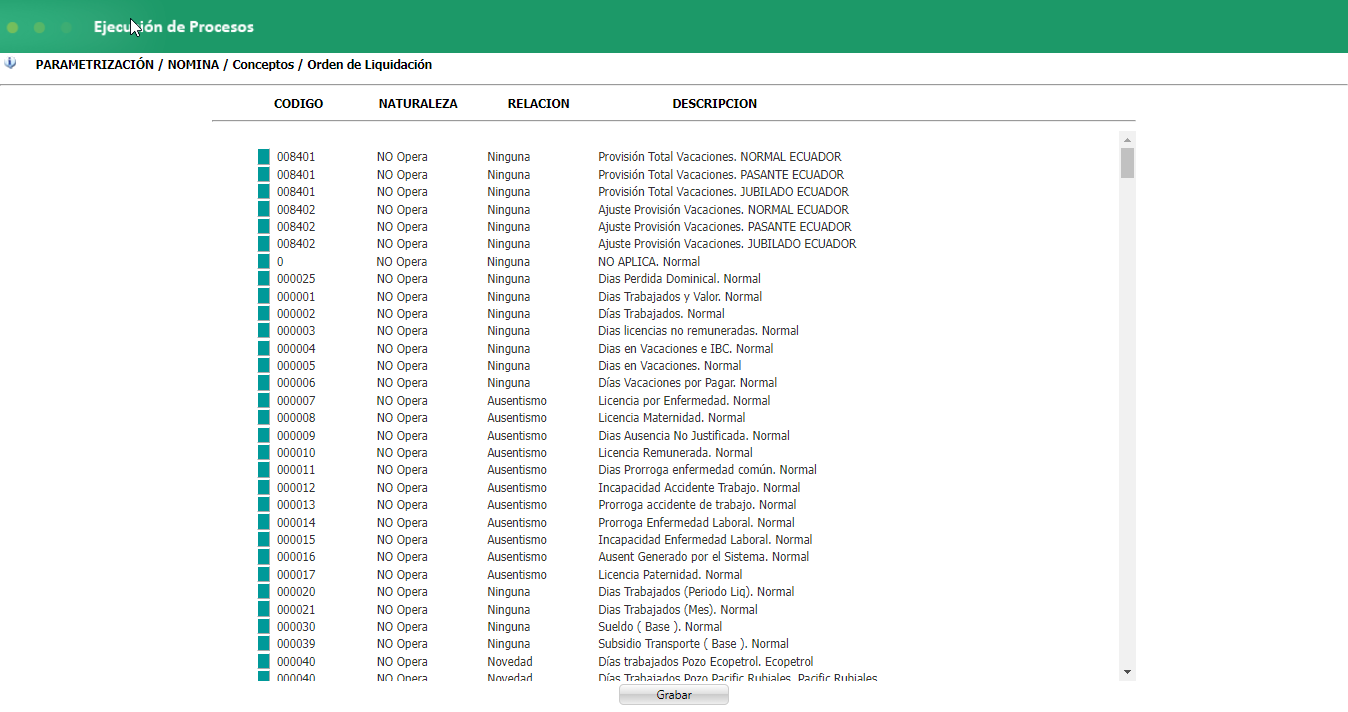The width and height of the screenshot is (1348, 712).
Task: Pick the teal square of Dias Prorroga enfermedad común
Action: (x=264, y=470)
